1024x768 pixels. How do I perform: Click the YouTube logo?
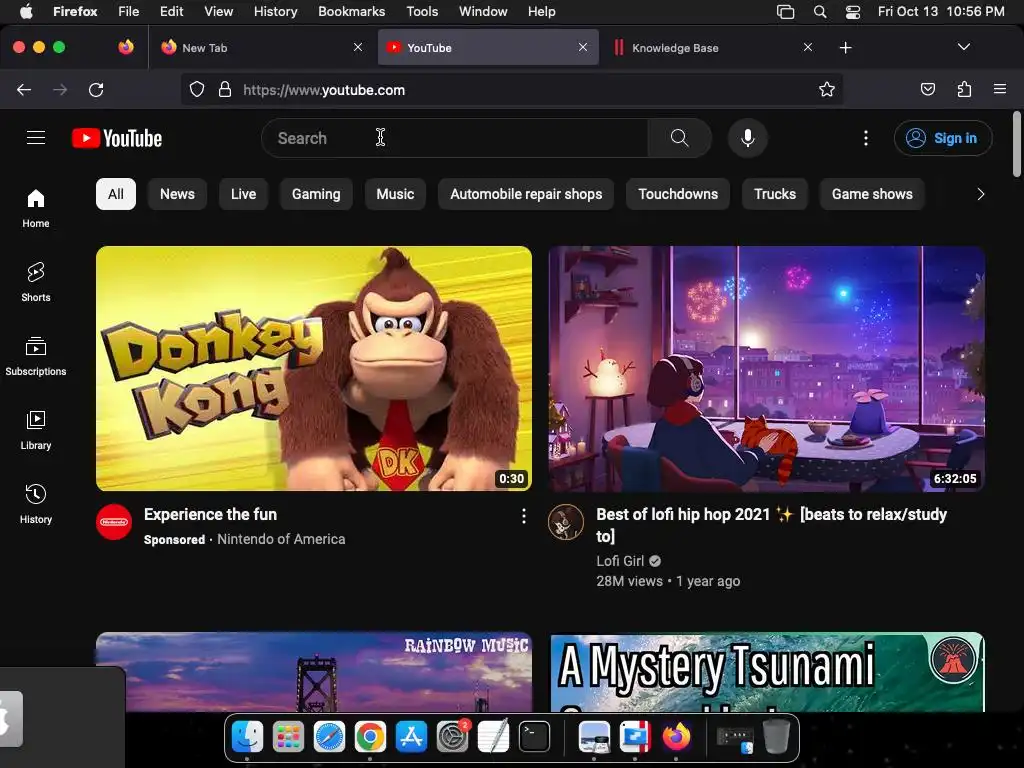click(117, 138)
